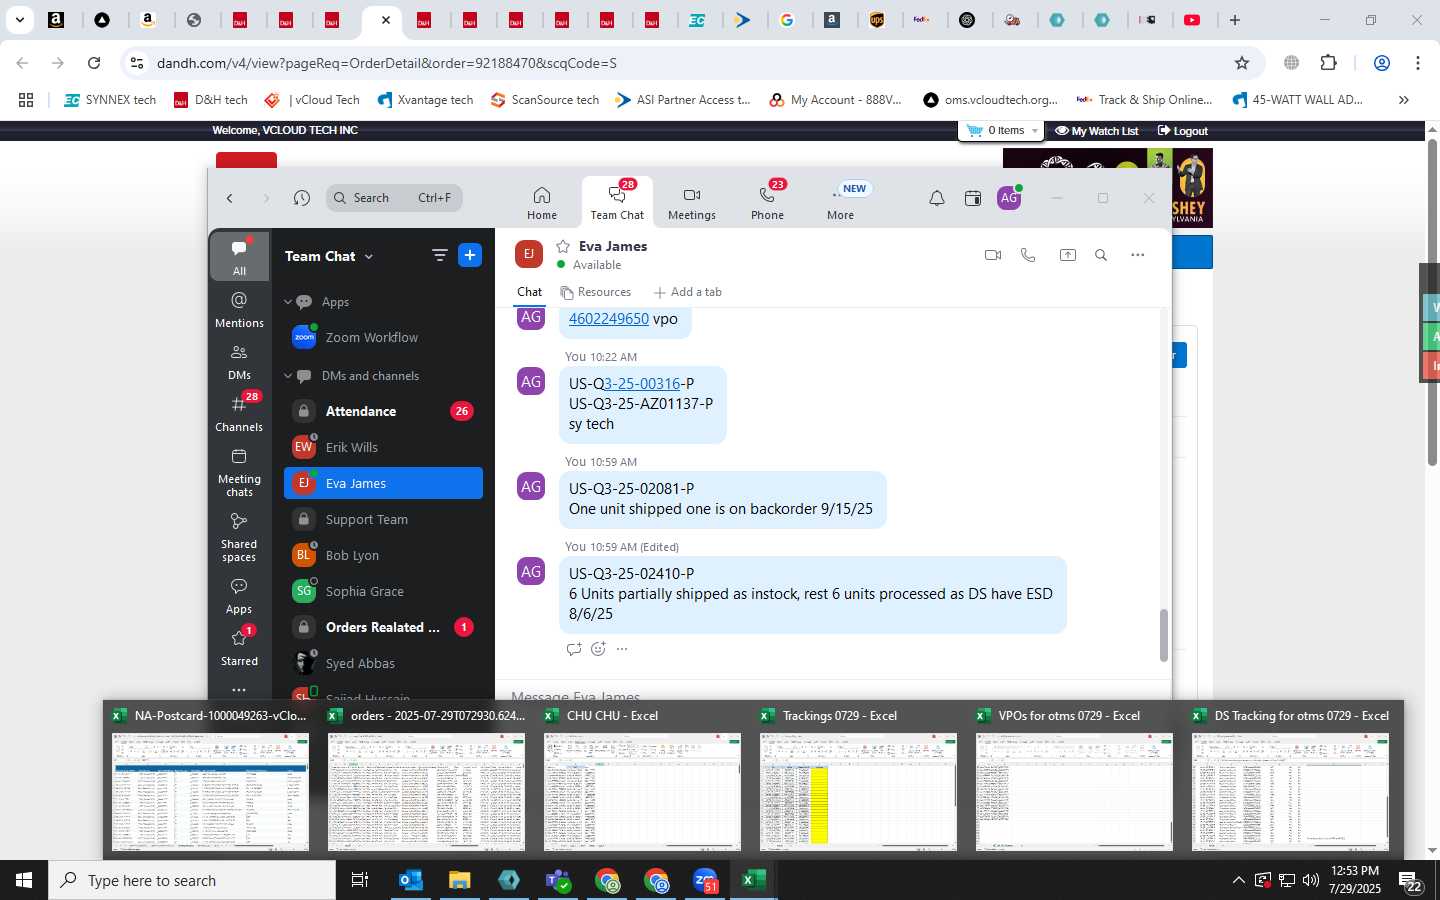Open AG profile avatar menu in Zoom
1440x900 pixels.
point(1009,198)
